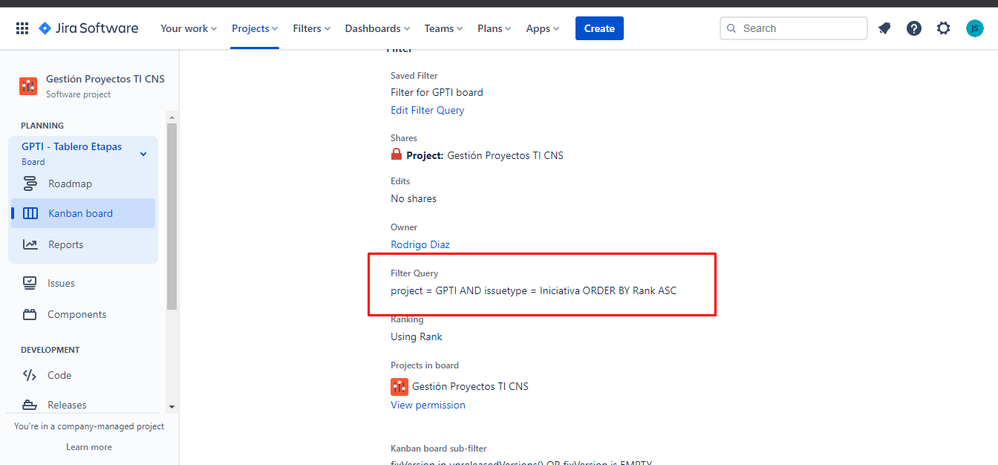Image resolution: width=998 pixels, height=465 pixels.
Task: Open the app switcher grid icon
Action: pyautogui.click(x=22, y=28)
